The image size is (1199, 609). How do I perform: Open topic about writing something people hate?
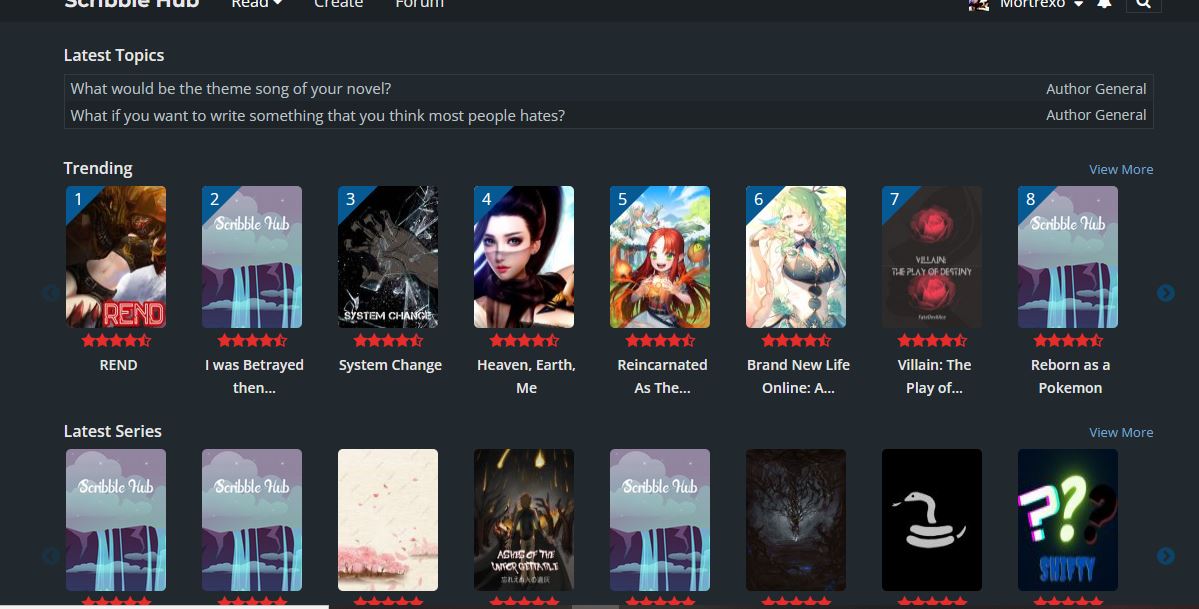pyautogui.click(x=317, y=116)
